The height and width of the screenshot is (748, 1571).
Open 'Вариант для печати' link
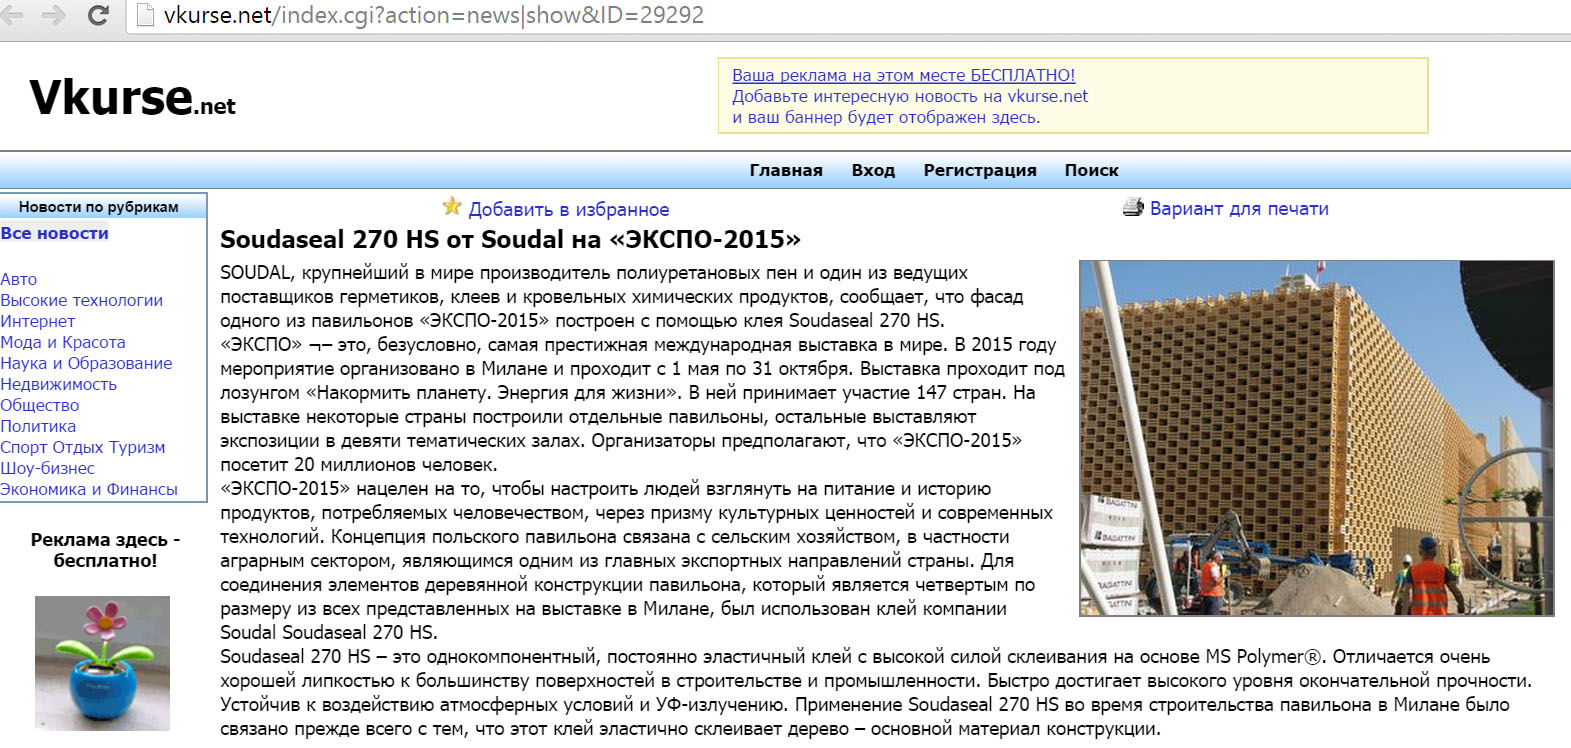1239,208
